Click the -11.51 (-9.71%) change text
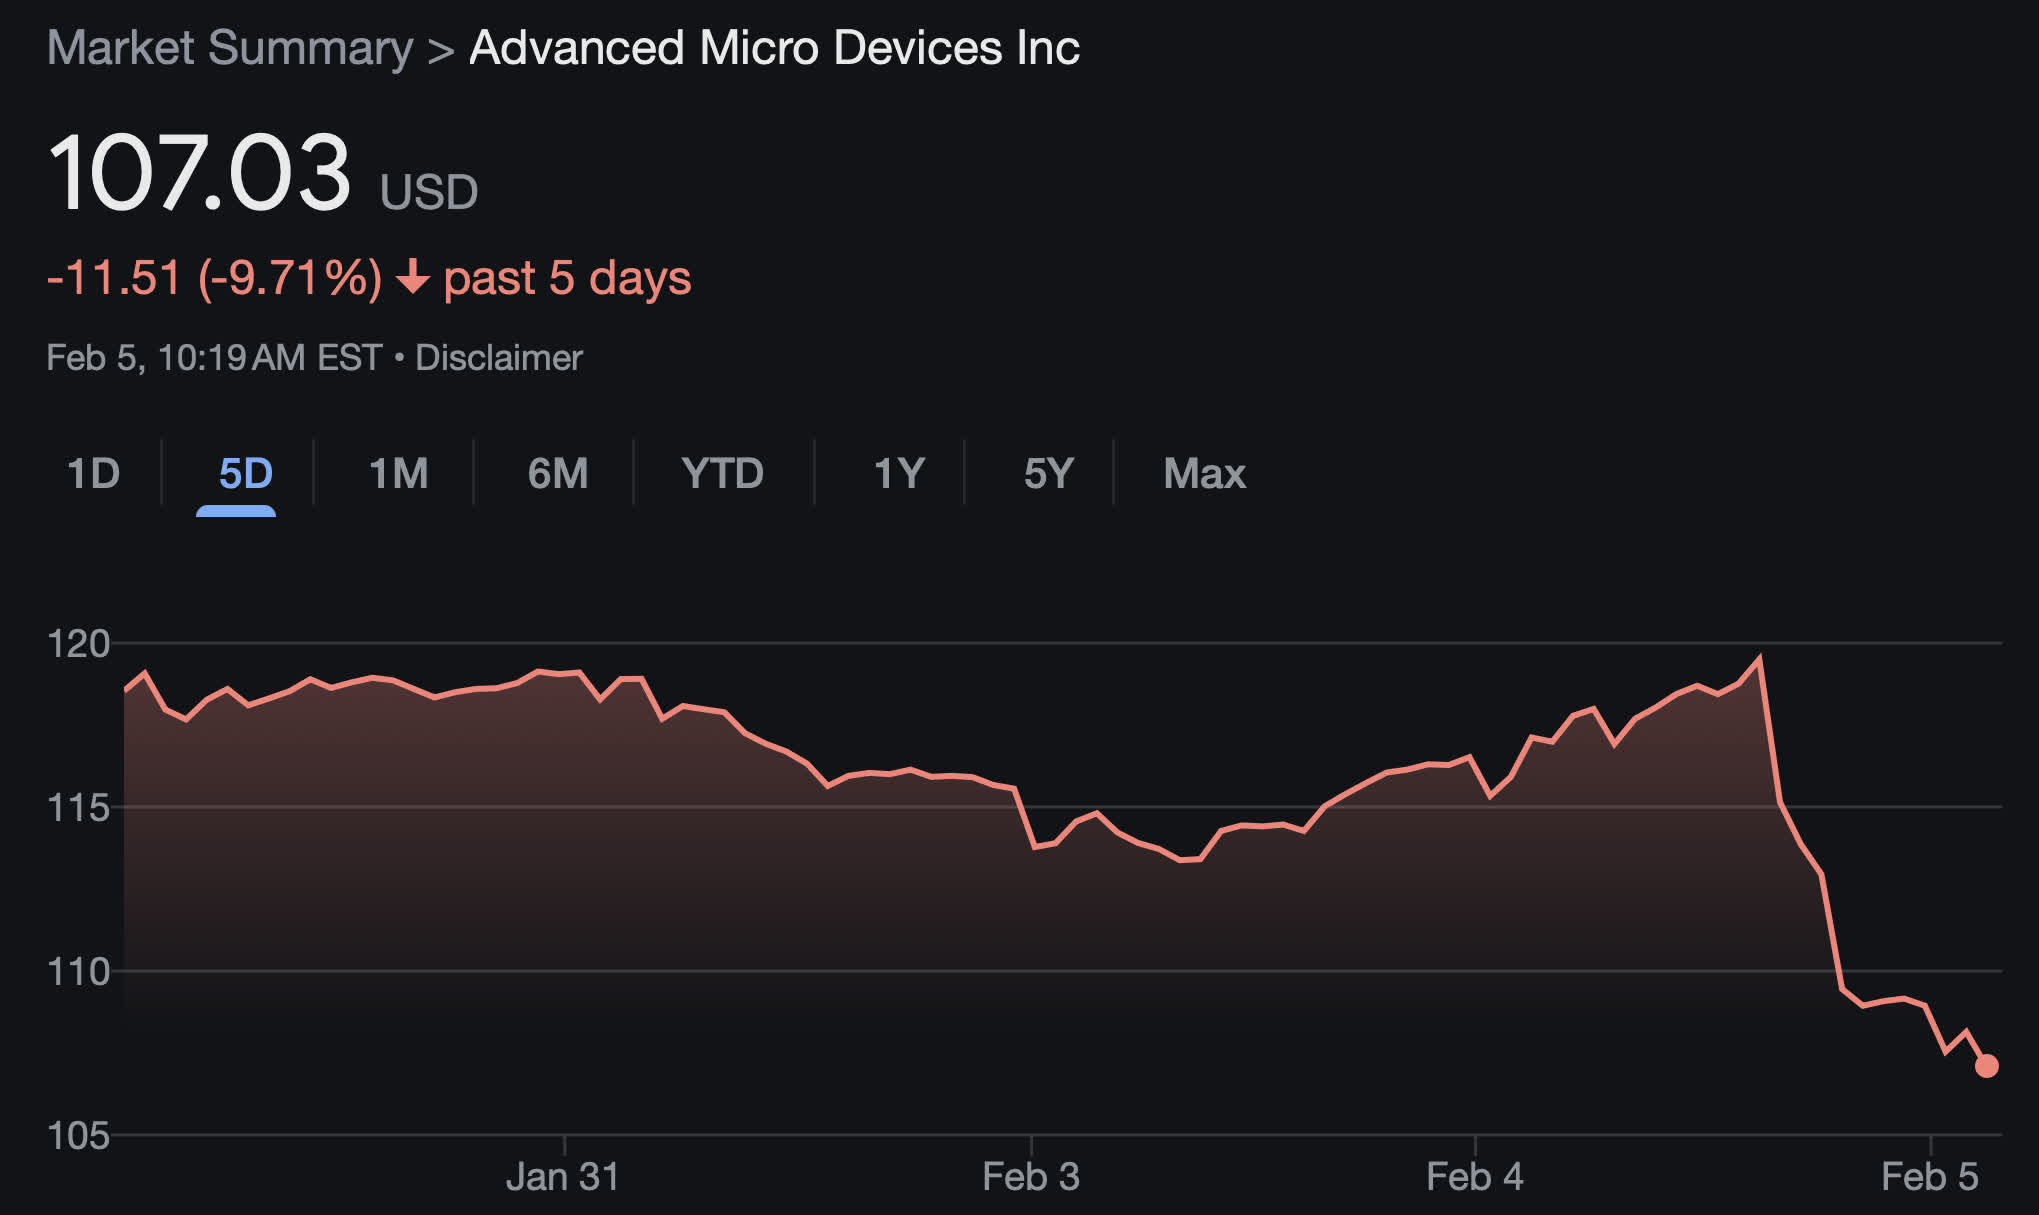The image size is (2039, 1215). tap(214, 277)
